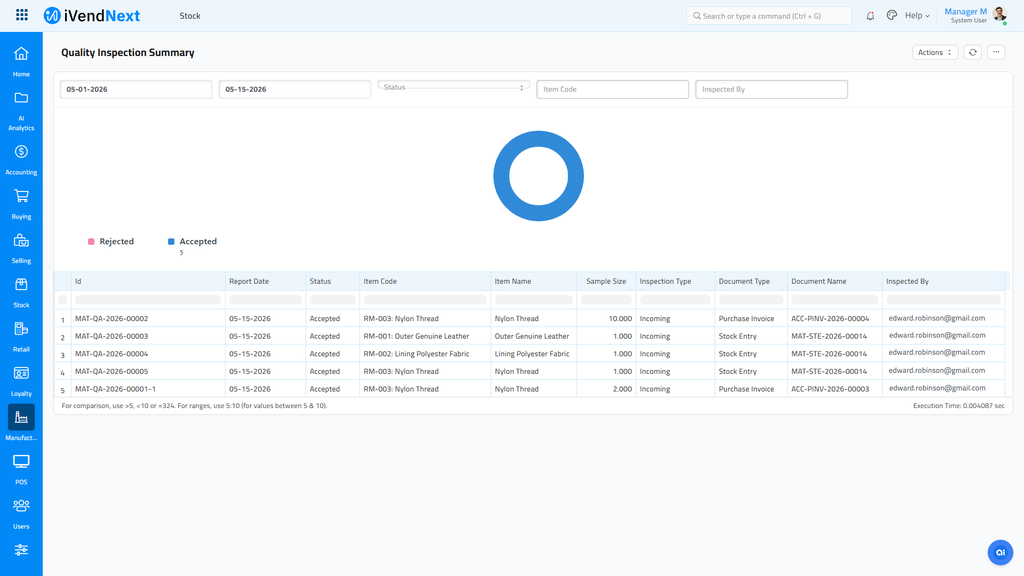1024x576 pixels.
Task: Click the theme palette icon
Action: (891, 16)
